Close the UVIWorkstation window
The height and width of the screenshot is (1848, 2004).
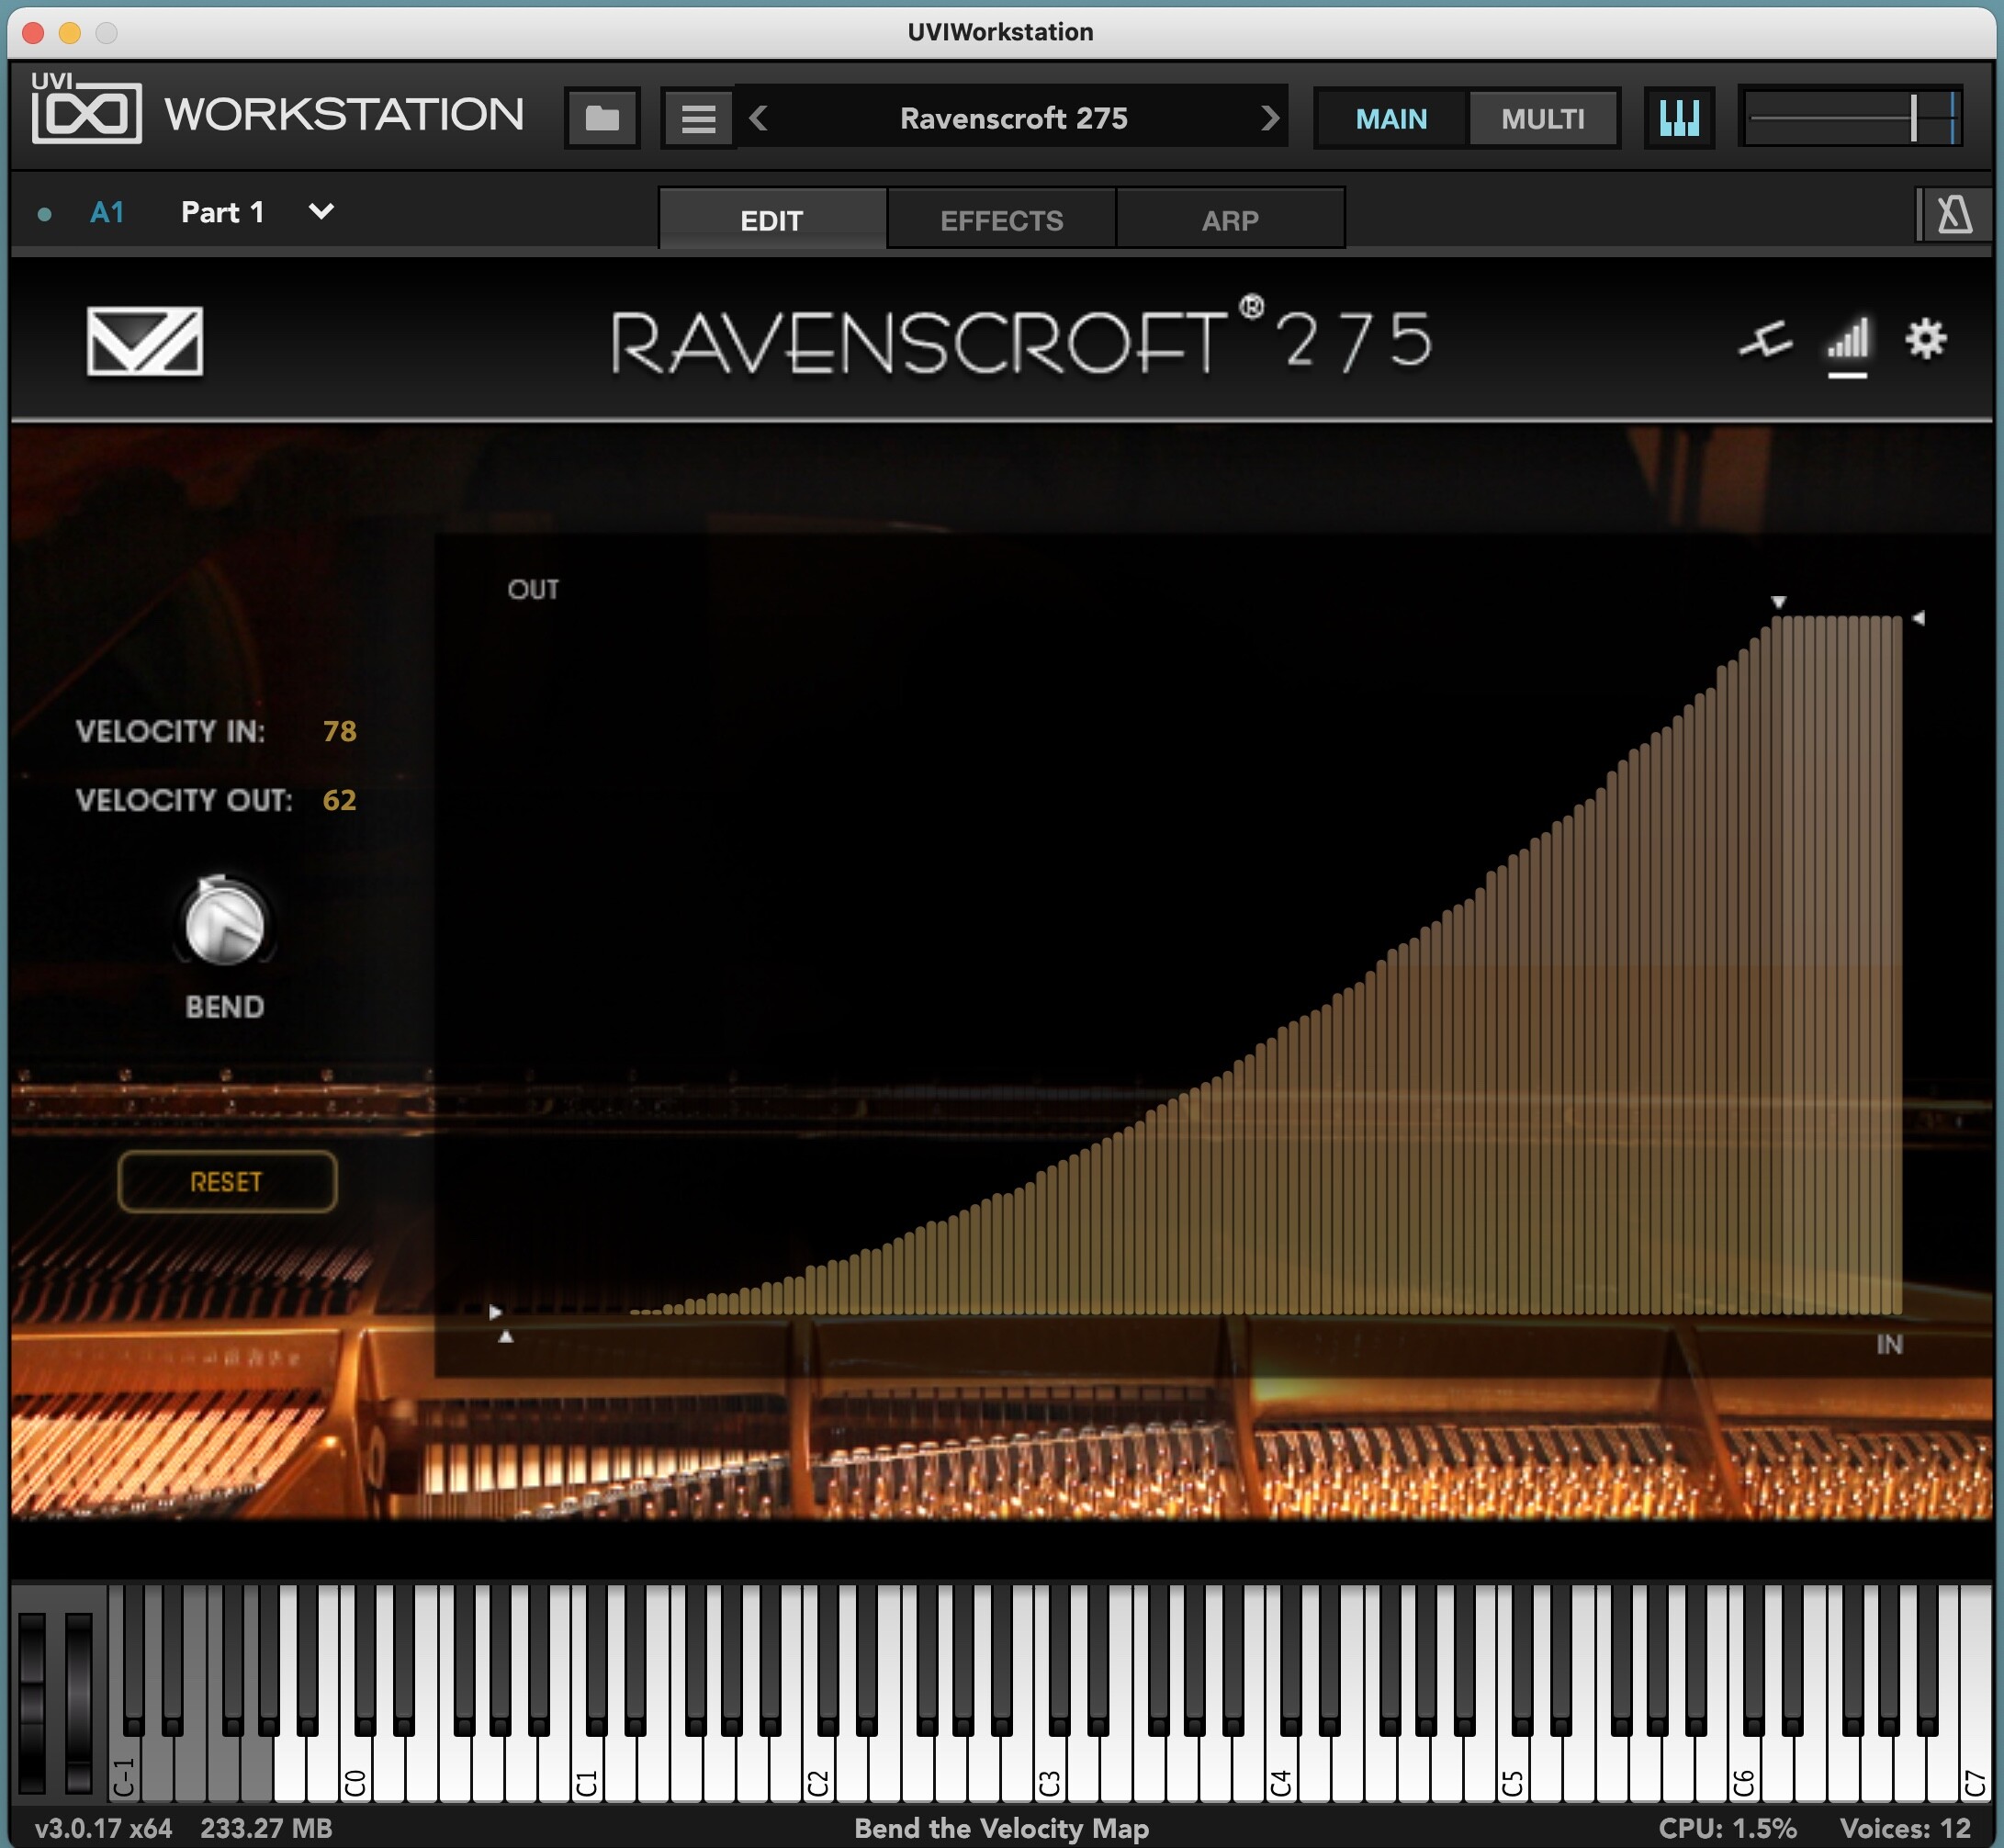click(x=33, y=33)
